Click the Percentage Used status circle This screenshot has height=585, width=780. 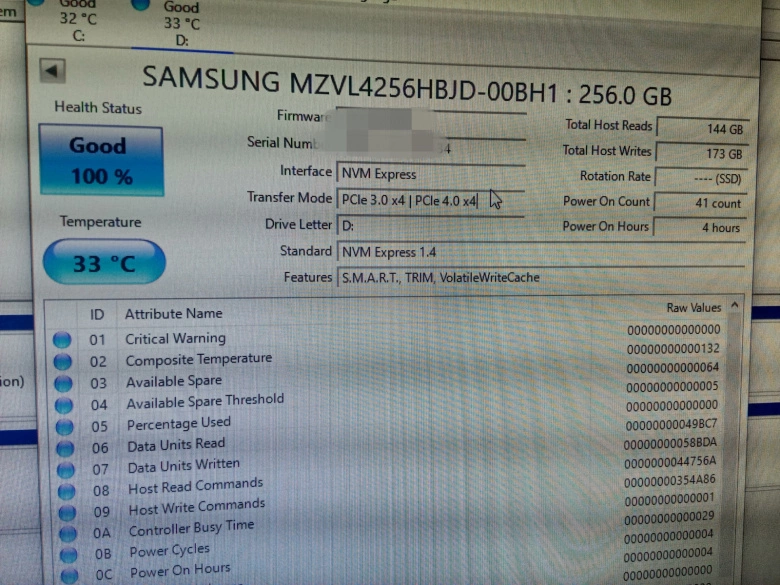tap(64, 426)
